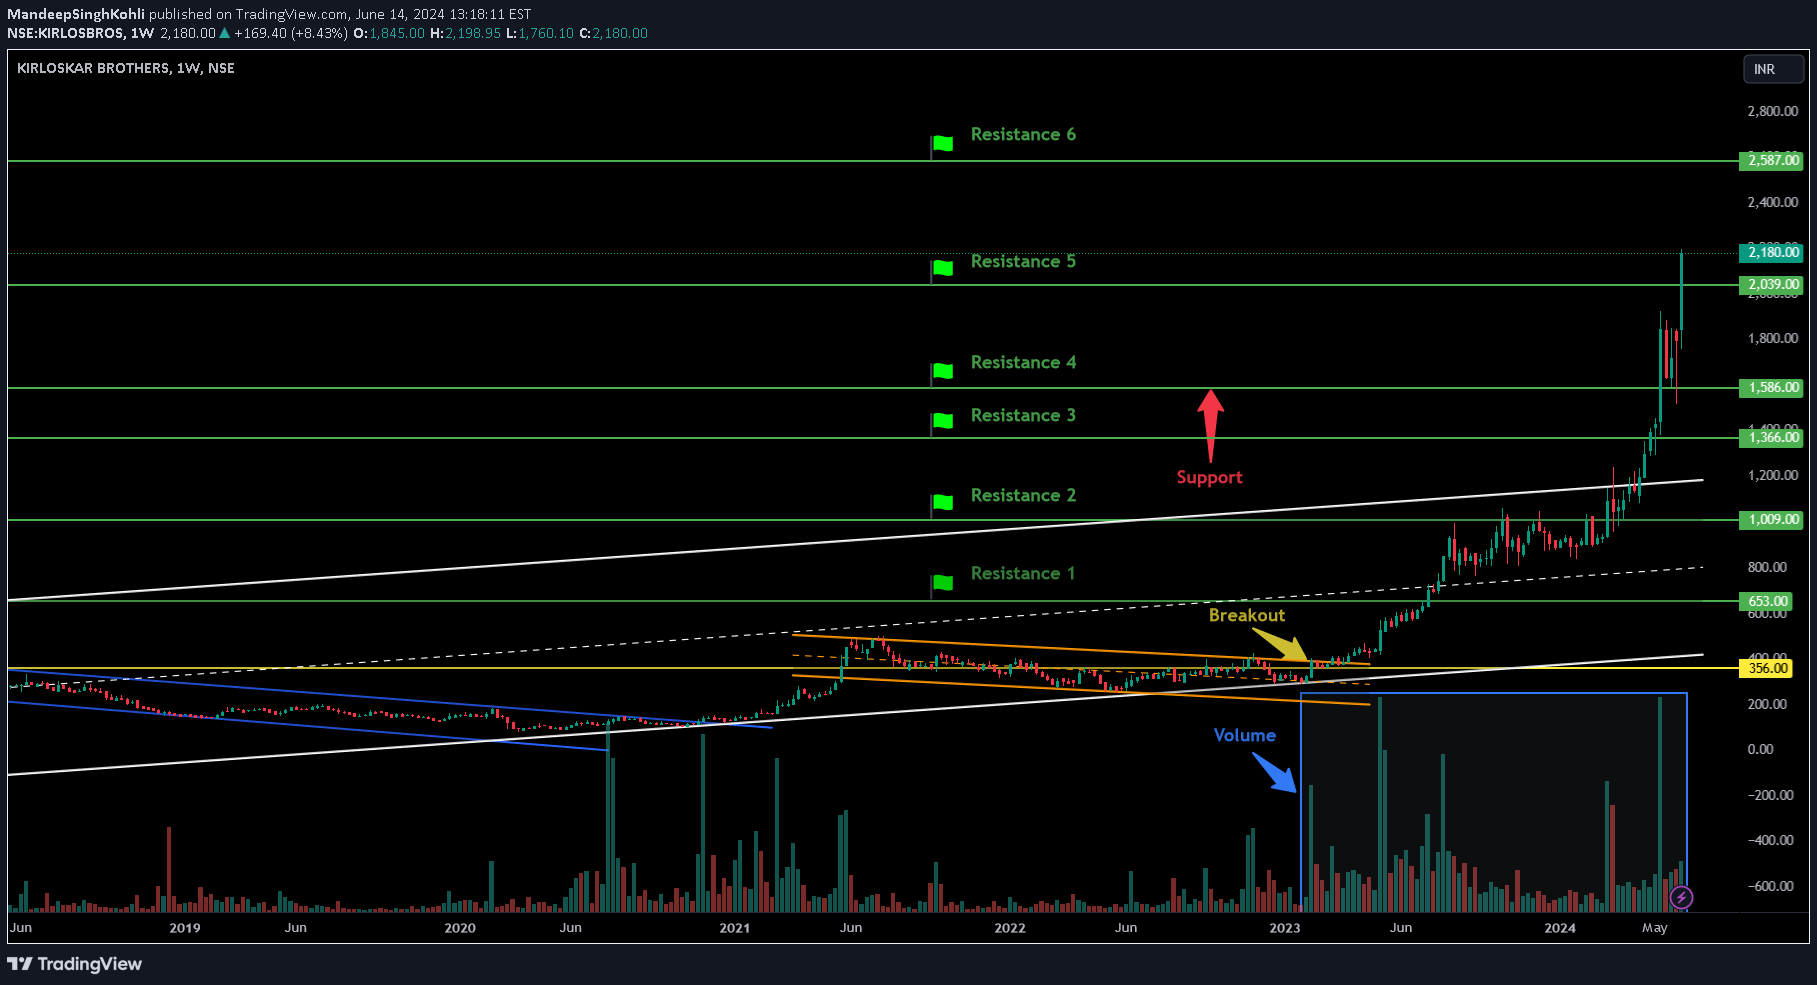Click the high value H:2,198.95 in header
This screenshot has height=985, width=1817.
(x=465, y=33)
